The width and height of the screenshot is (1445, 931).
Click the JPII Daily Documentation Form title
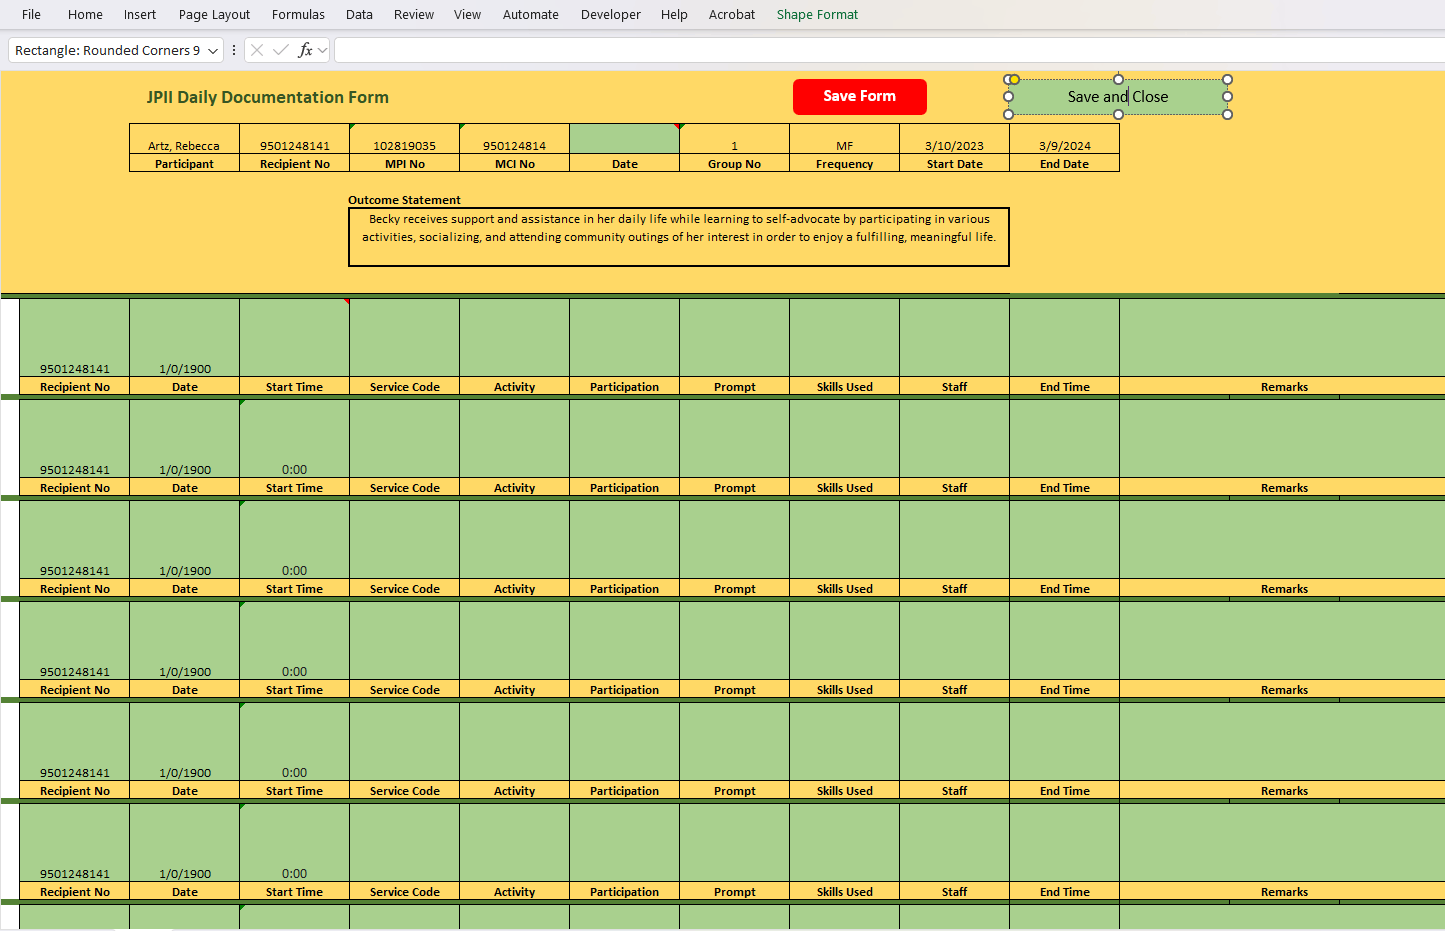pos(268,97)
